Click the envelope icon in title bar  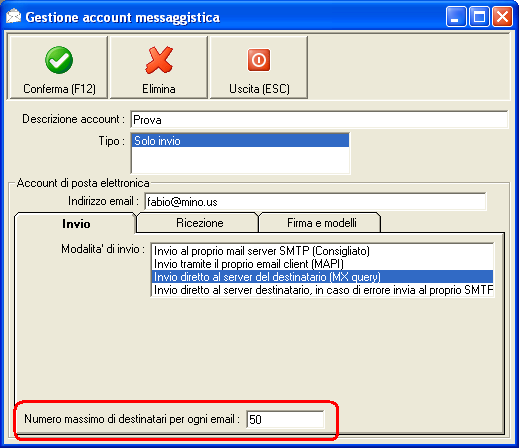pyautogui.click(x=13, y=16)
